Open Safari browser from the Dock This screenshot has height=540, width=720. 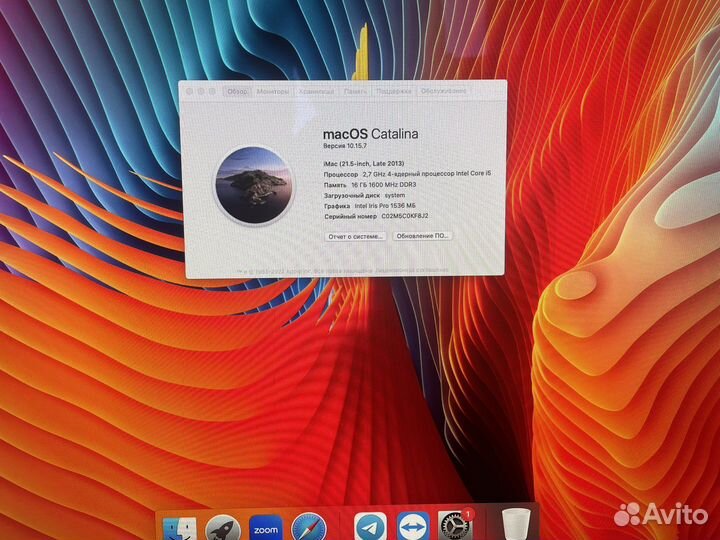point(309,527)
